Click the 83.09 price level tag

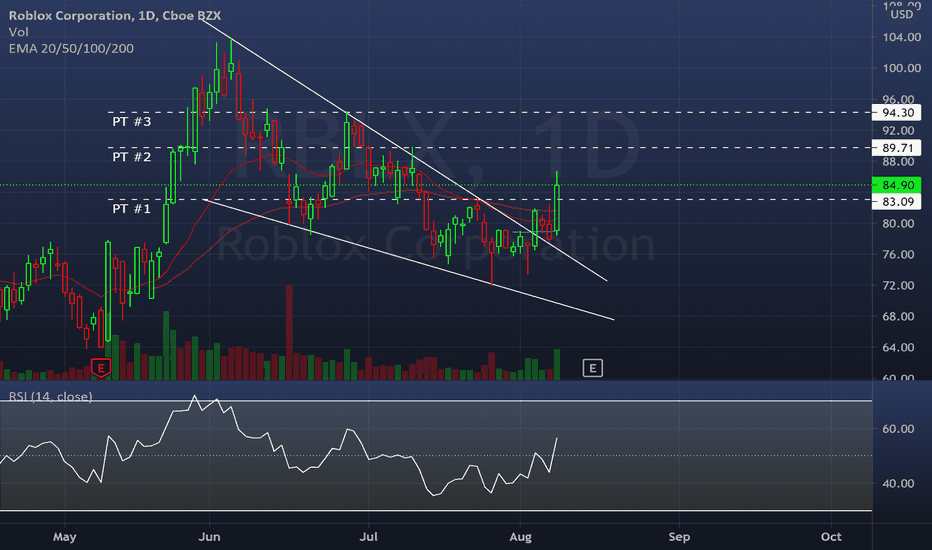(x=897, y=202)
